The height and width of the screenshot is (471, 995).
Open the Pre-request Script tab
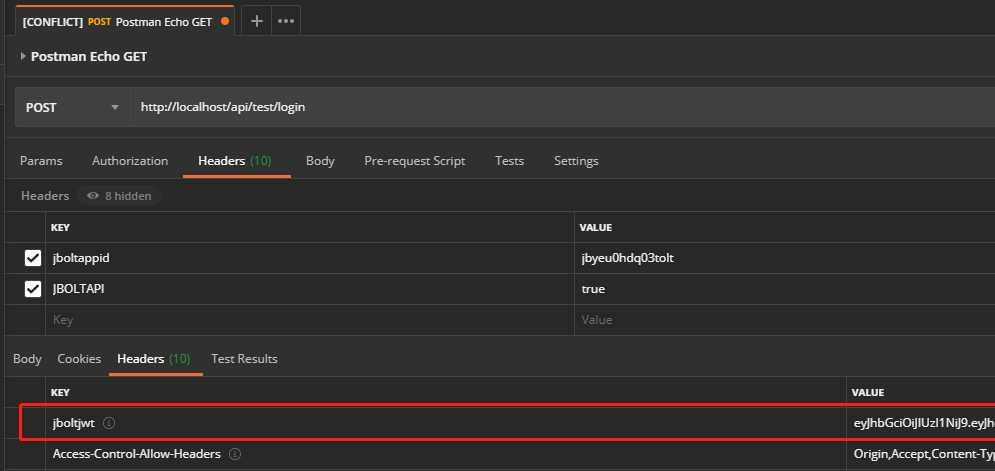[x=414, y=161]
